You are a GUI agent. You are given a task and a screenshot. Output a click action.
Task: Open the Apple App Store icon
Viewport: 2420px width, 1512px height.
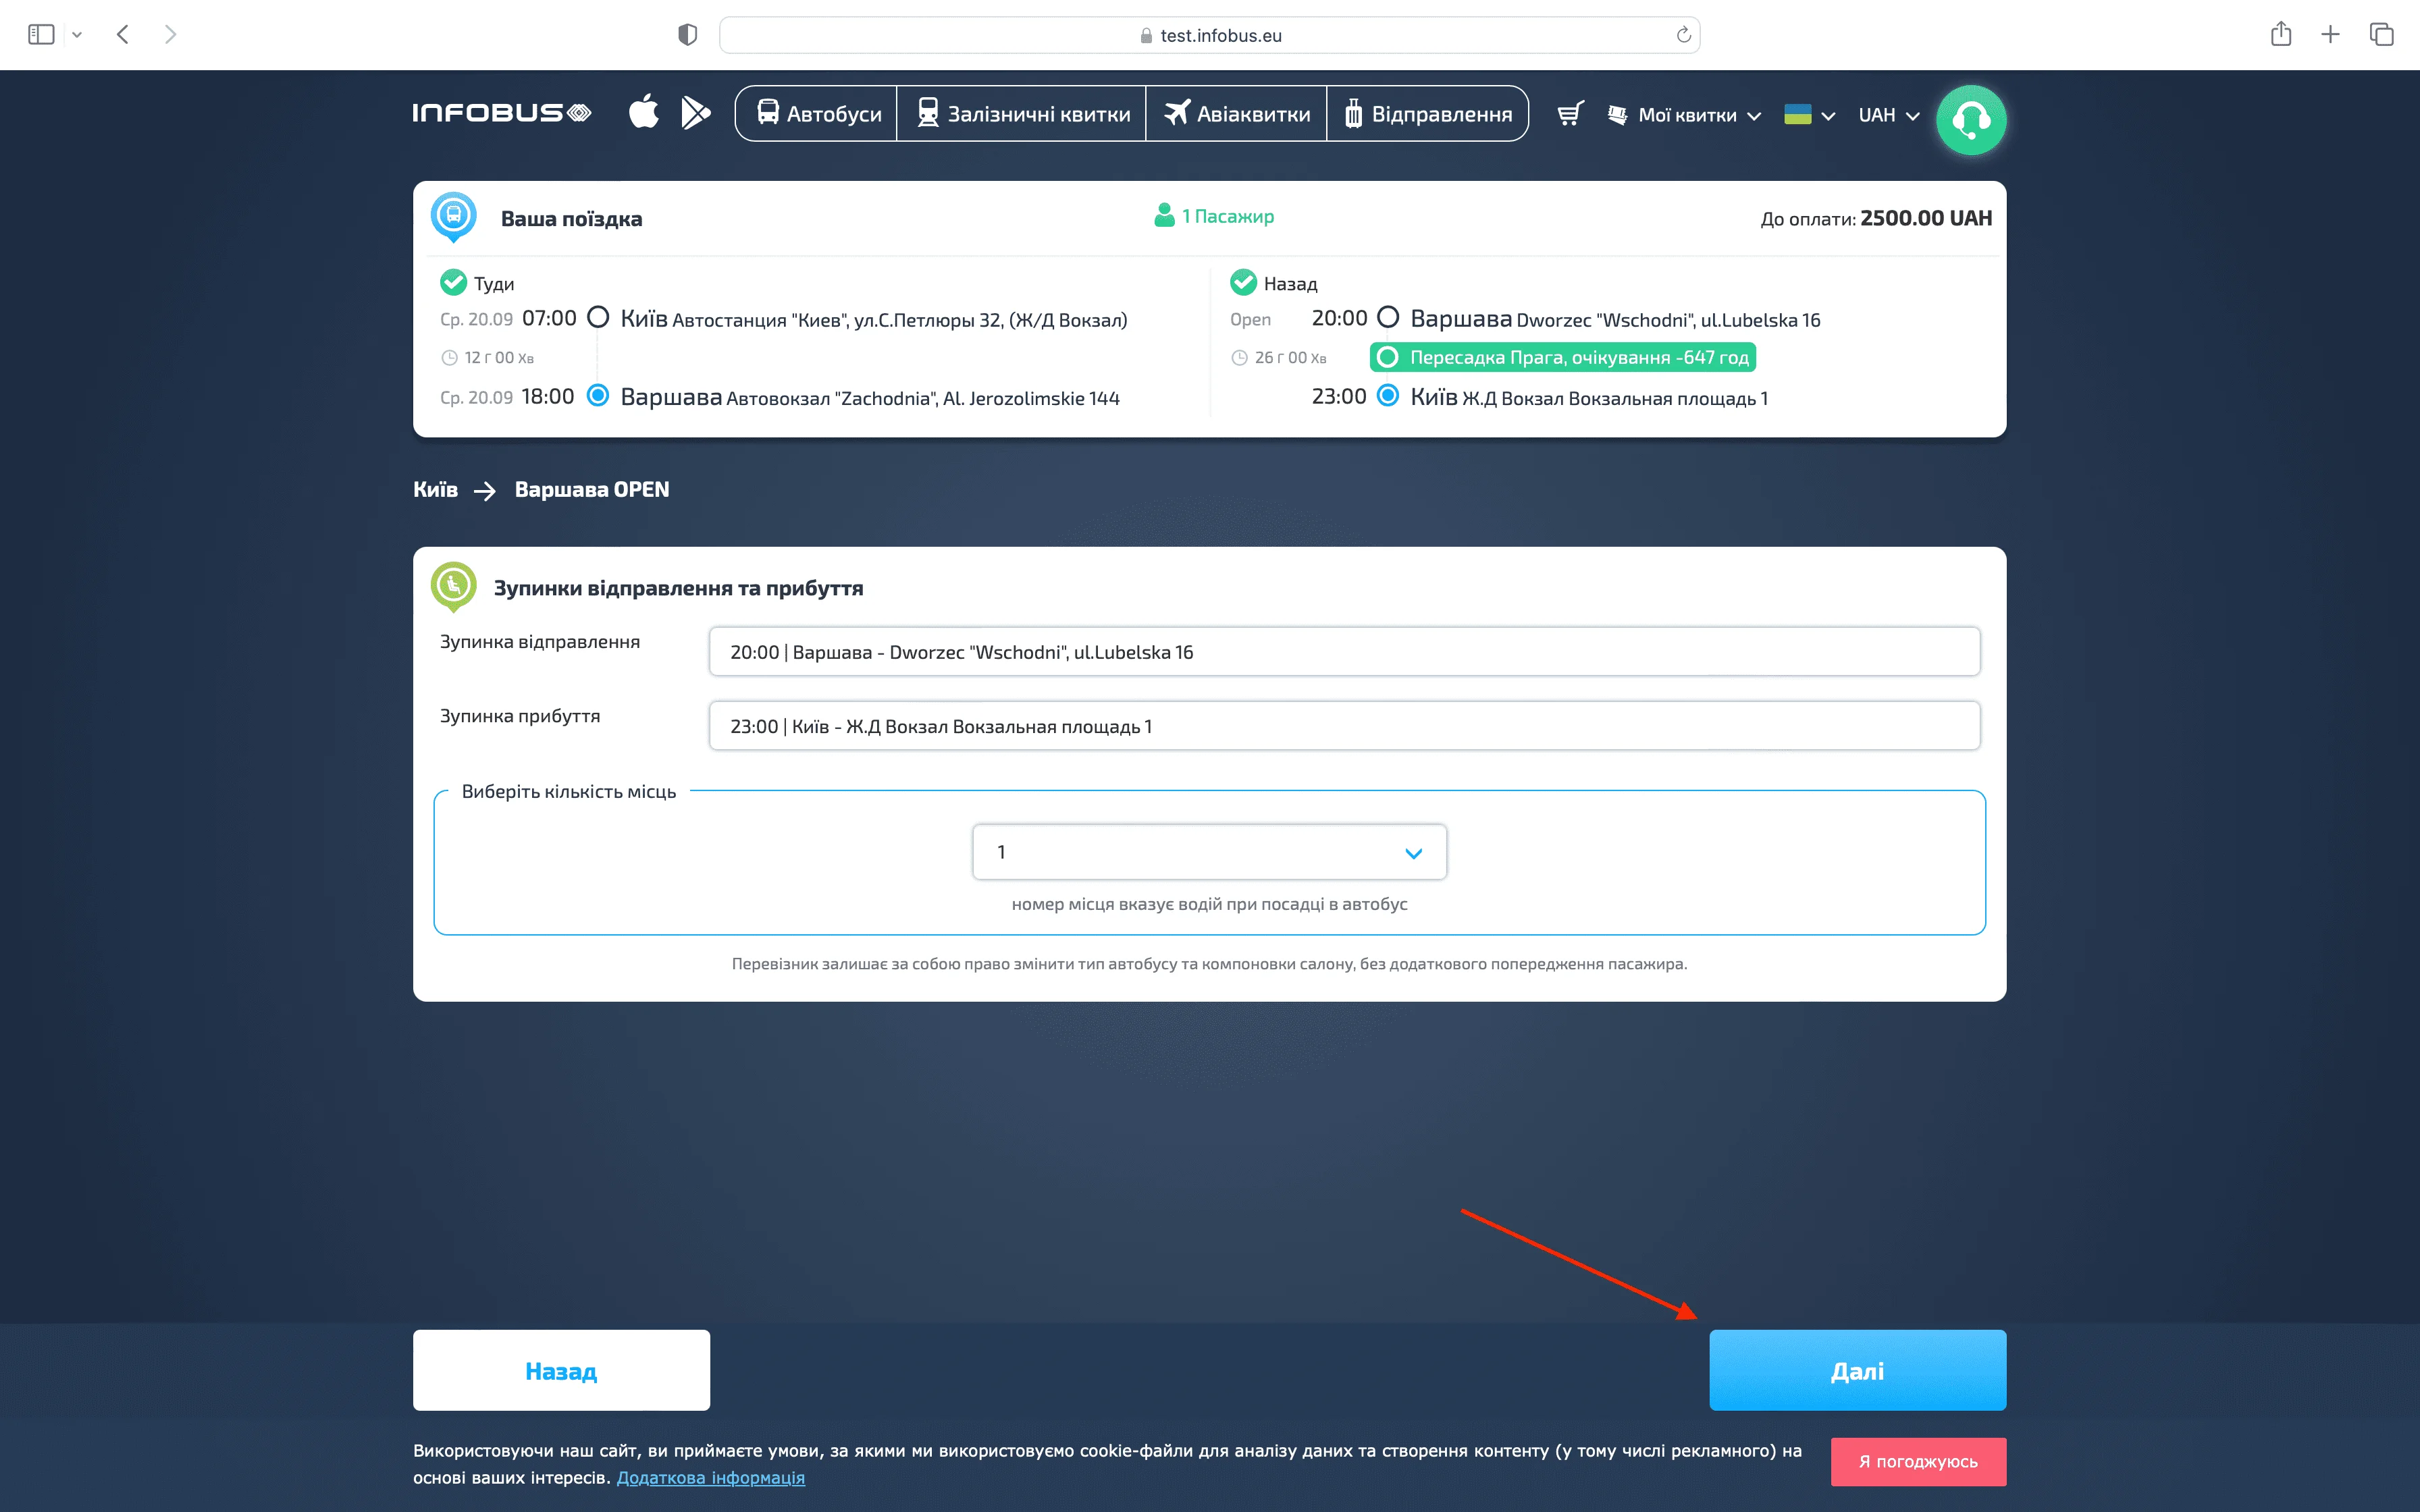pyautogui.click(x=643, y=112)
